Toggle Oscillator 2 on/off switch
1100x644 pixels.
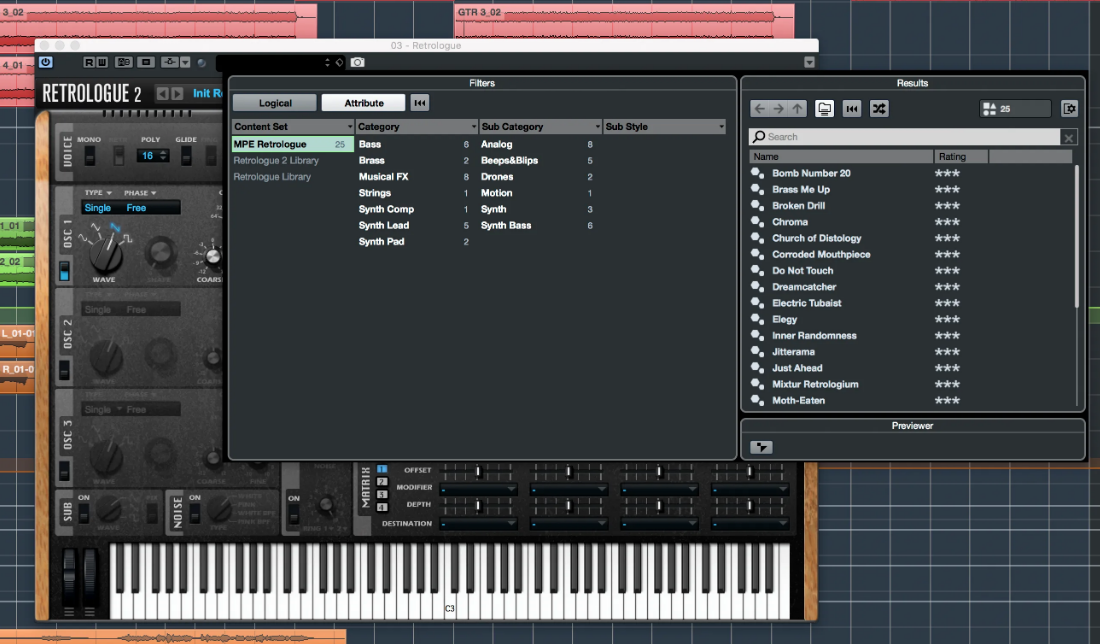tap(65, 370)
